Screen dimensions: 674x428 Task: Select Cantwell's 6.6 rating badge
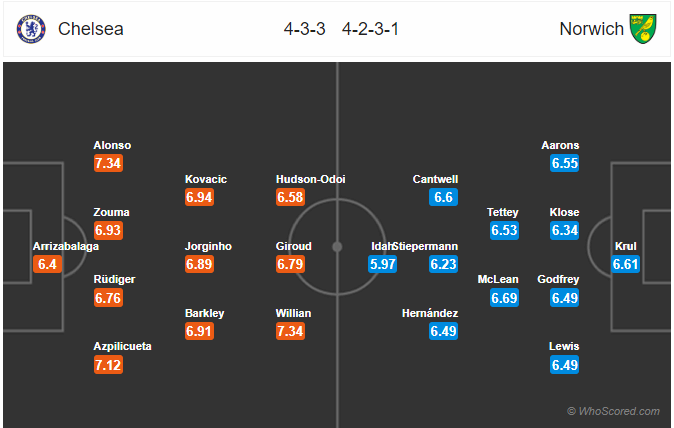443,197
